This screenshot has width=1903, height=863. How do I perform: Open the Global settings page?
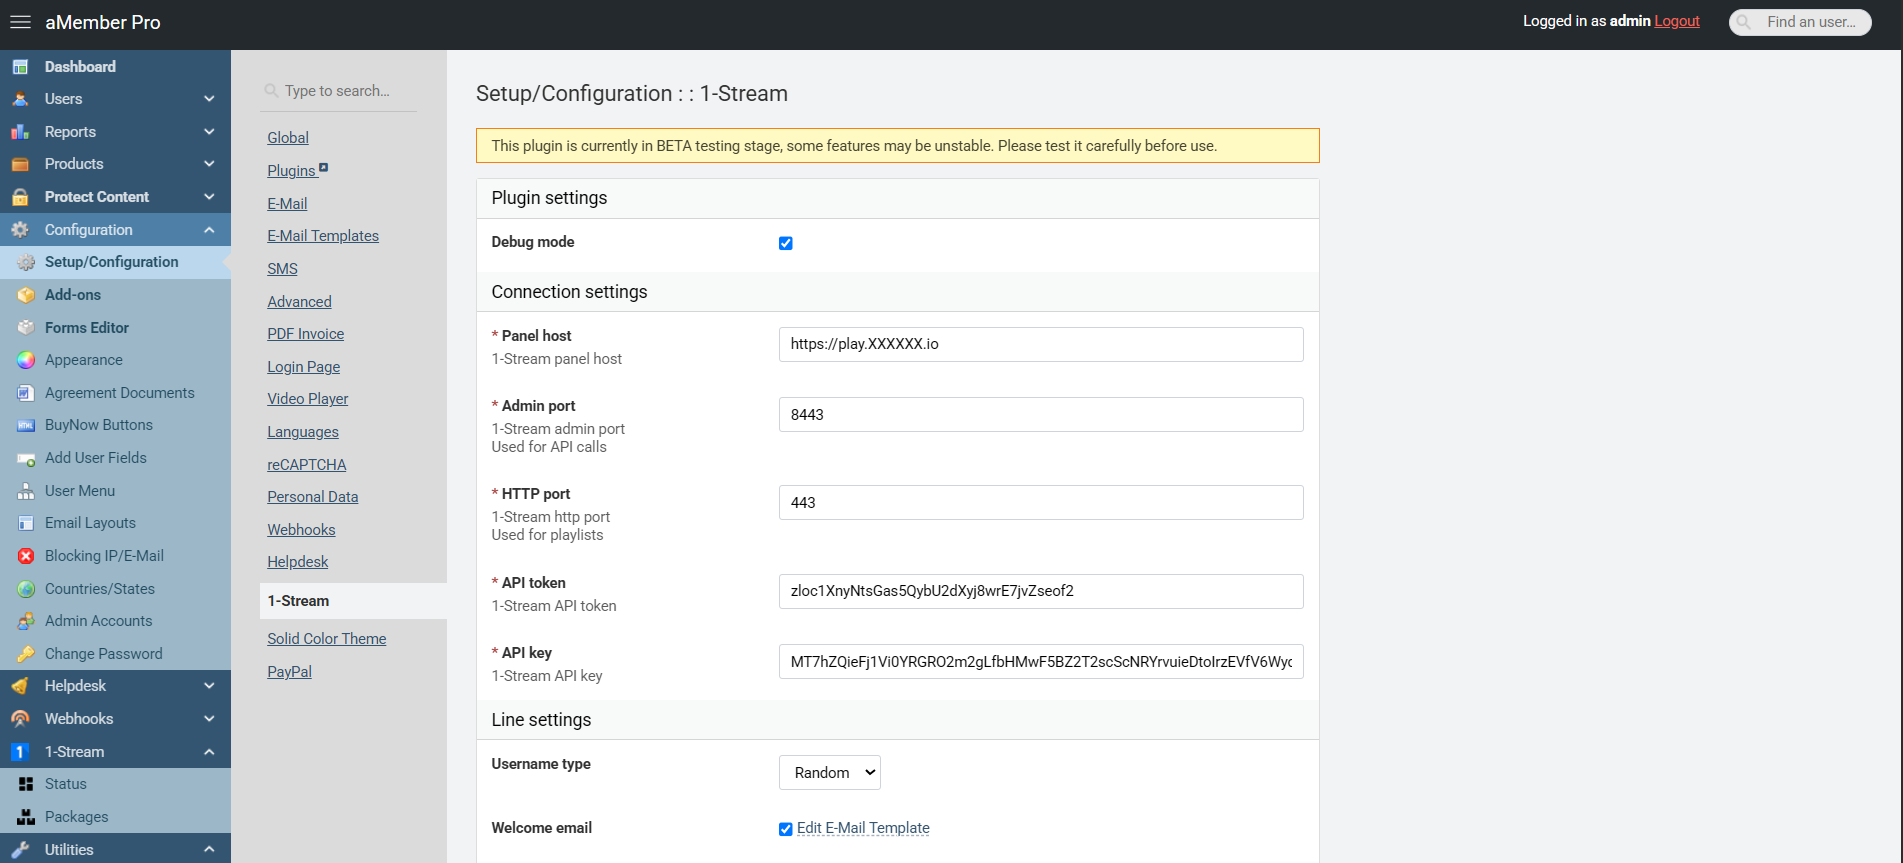pos(288,138)
